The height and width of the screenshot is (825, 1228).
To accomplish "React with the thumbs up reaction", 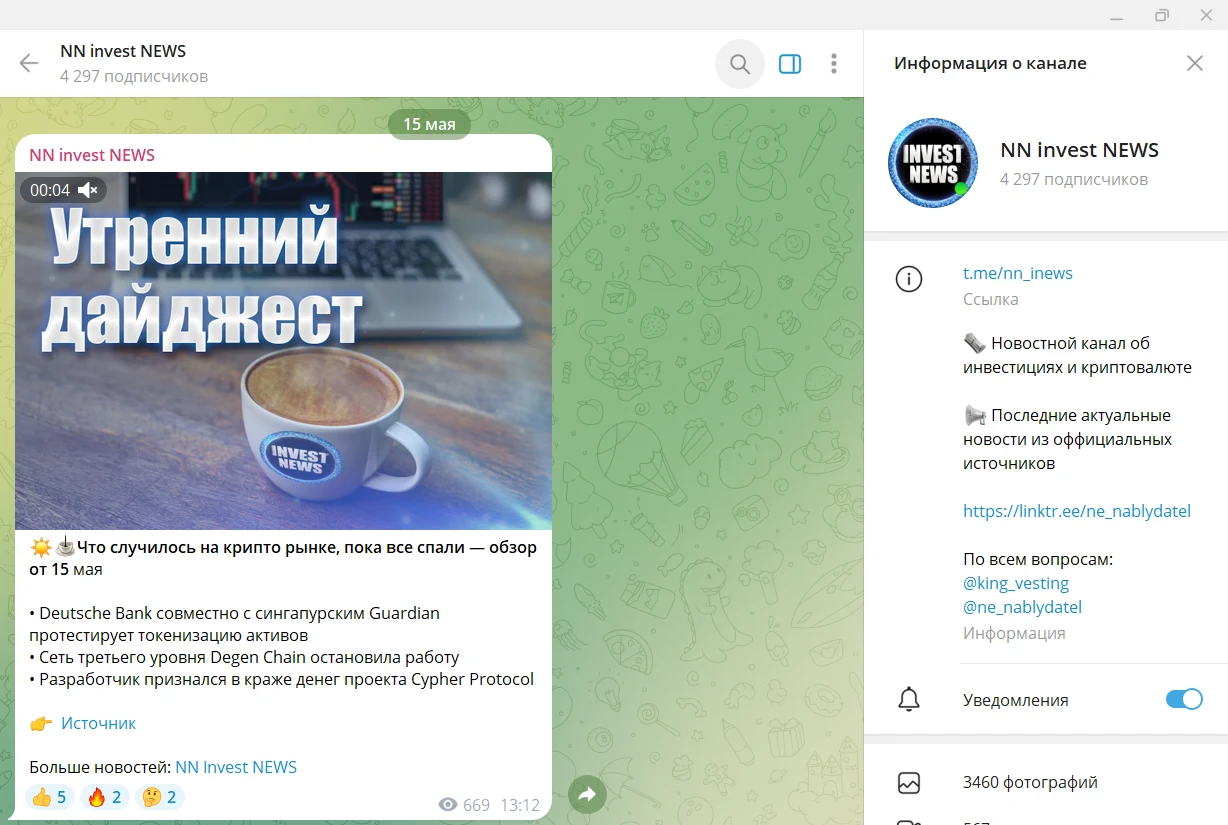I will pos(50,797).
